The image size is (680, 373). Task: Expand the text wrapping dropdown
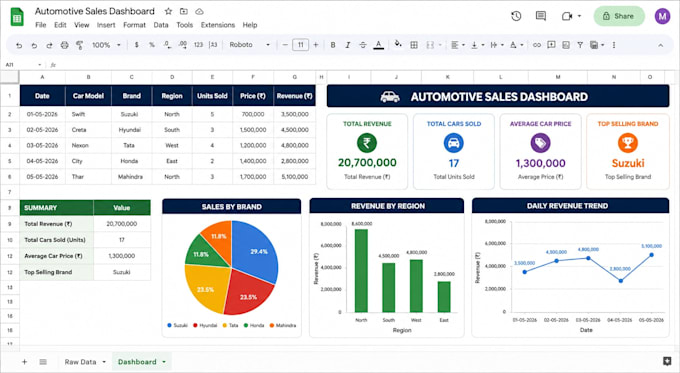(502, 45)
